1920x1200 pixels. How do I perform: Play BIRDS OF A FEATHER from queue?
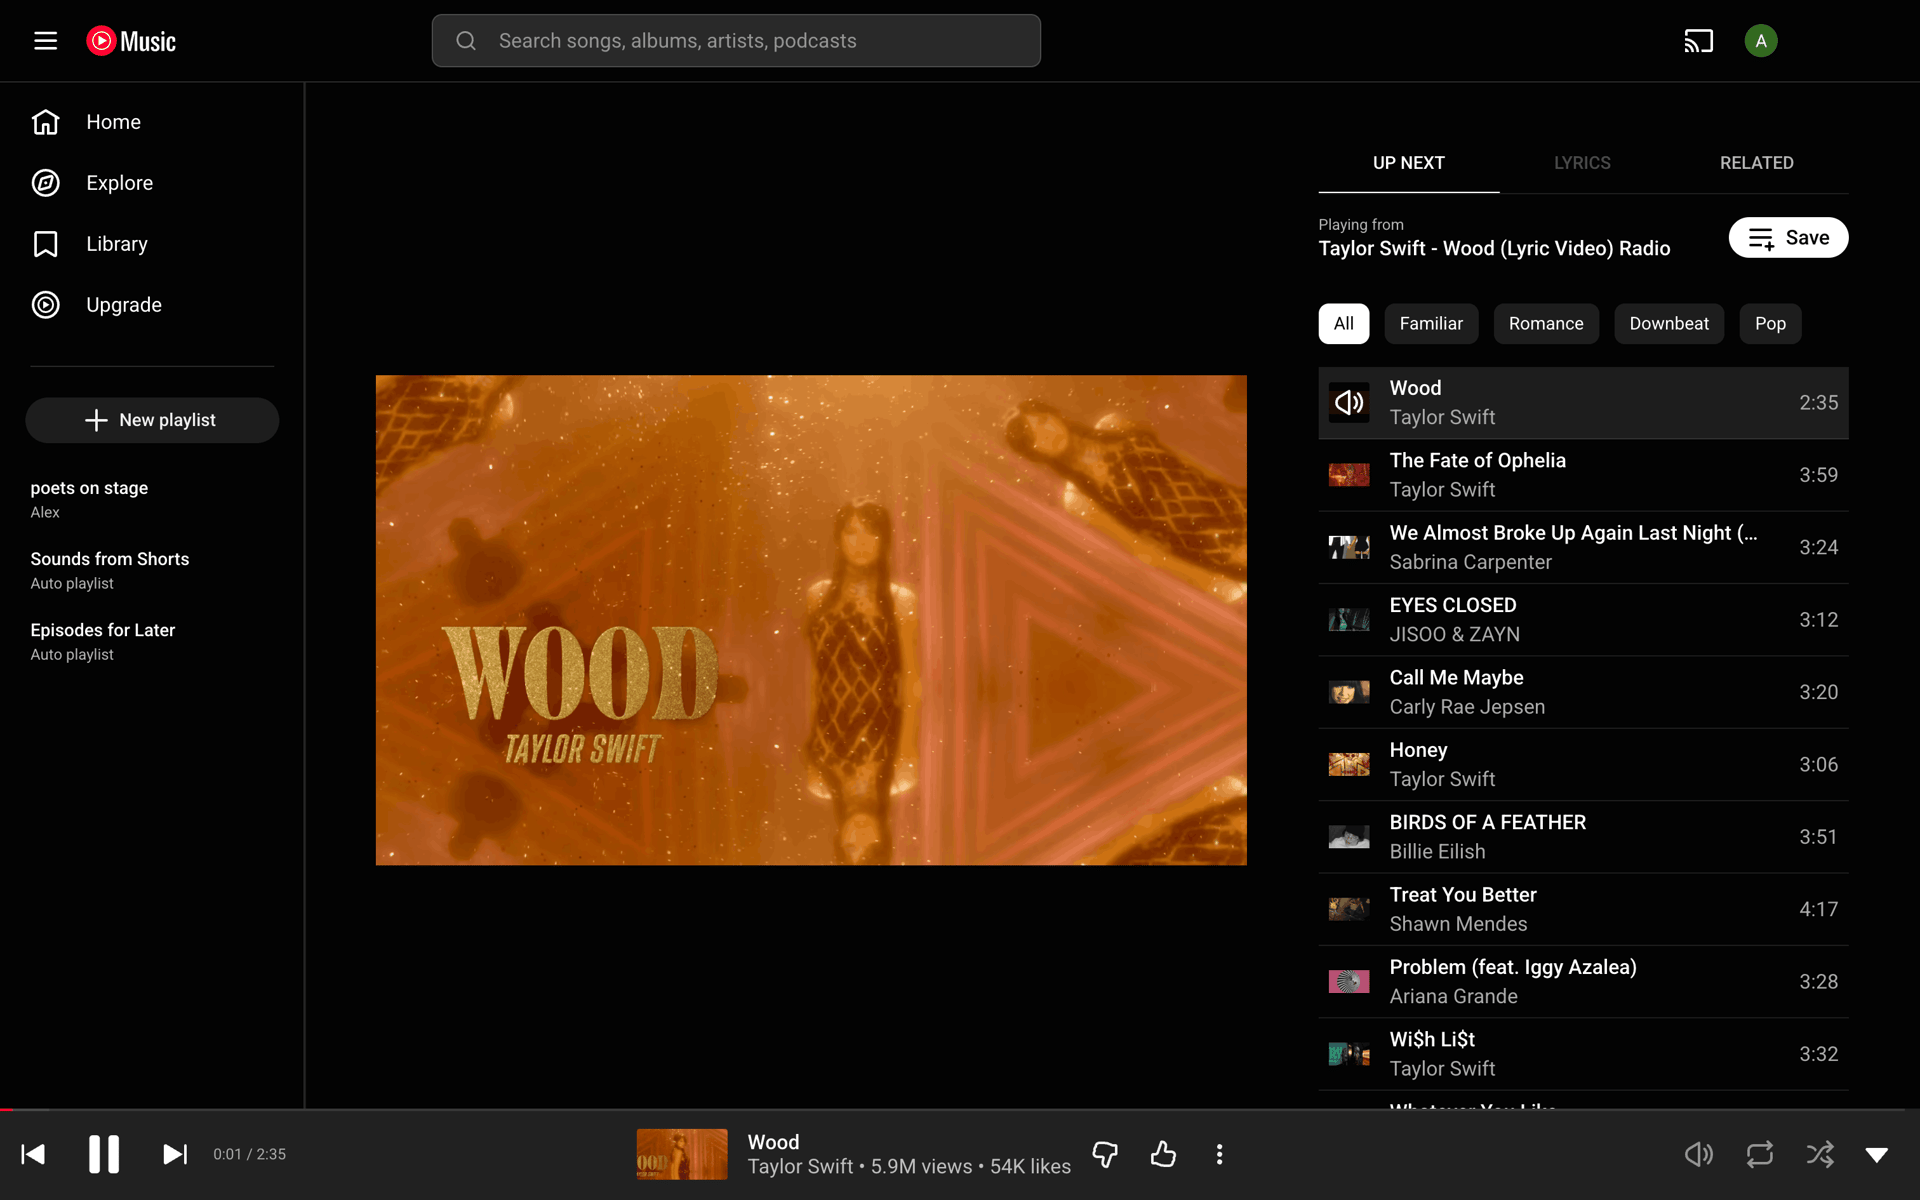tap(1583, 837)
